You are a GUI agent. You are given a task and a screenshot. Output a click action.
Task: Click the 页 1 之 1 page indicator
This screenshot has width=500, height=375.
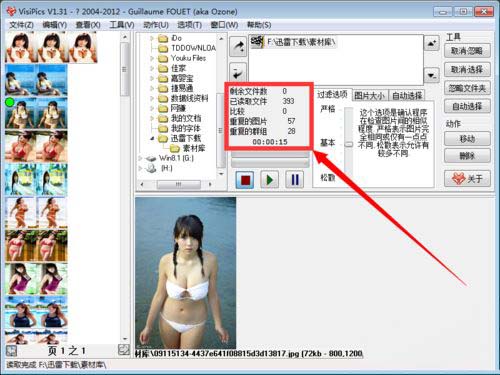pyautogui.click(x=67, y=351)
